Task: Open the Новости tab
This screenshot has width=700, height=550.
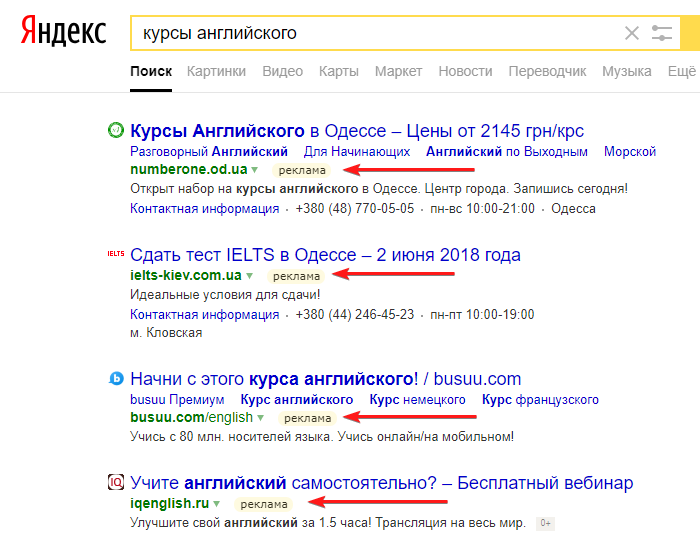Action: click(465, 71)
